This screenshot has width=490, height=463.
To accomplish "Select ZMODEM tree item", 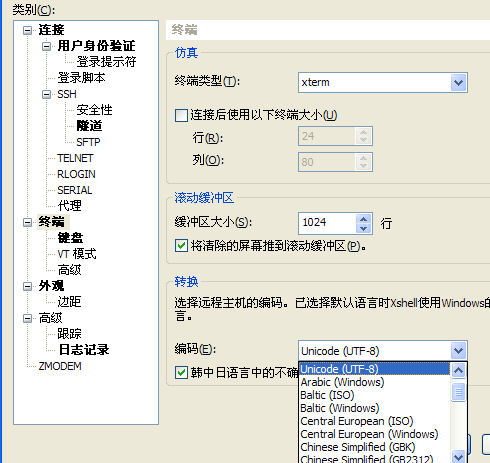I will click(x=60, y=366).
